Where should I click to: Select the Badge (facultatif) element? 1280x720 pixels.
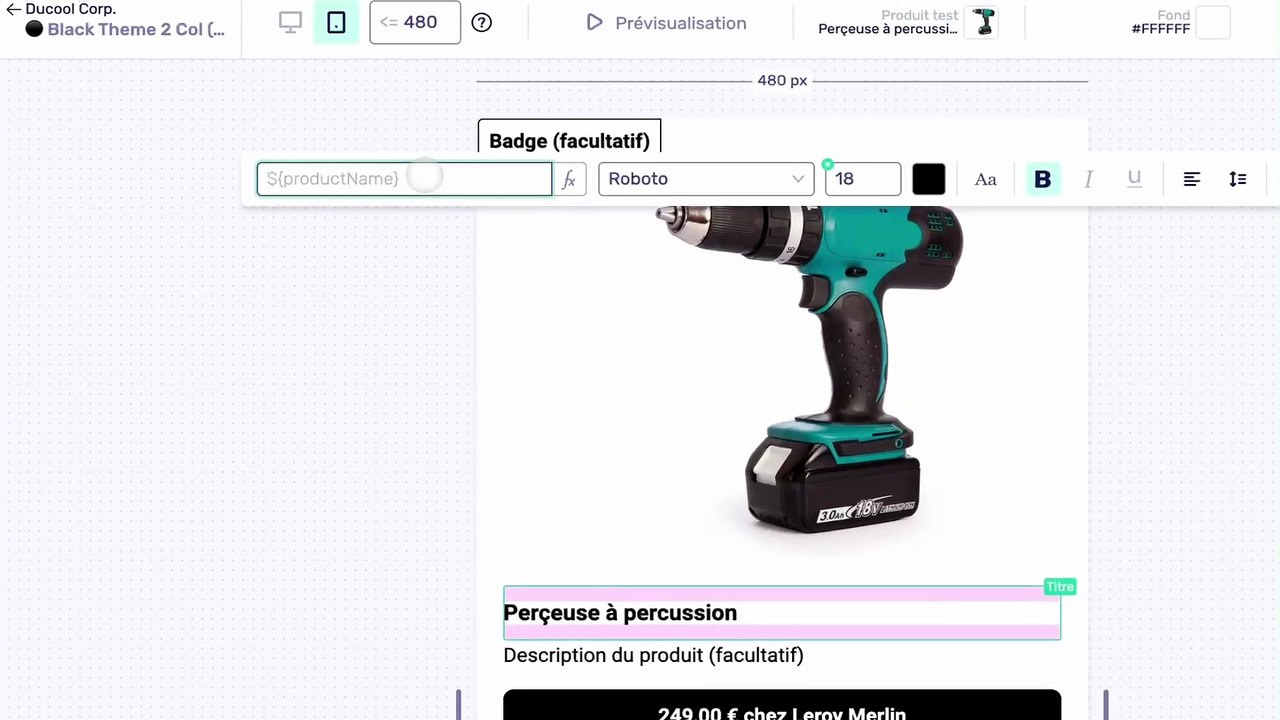point(569,141)
